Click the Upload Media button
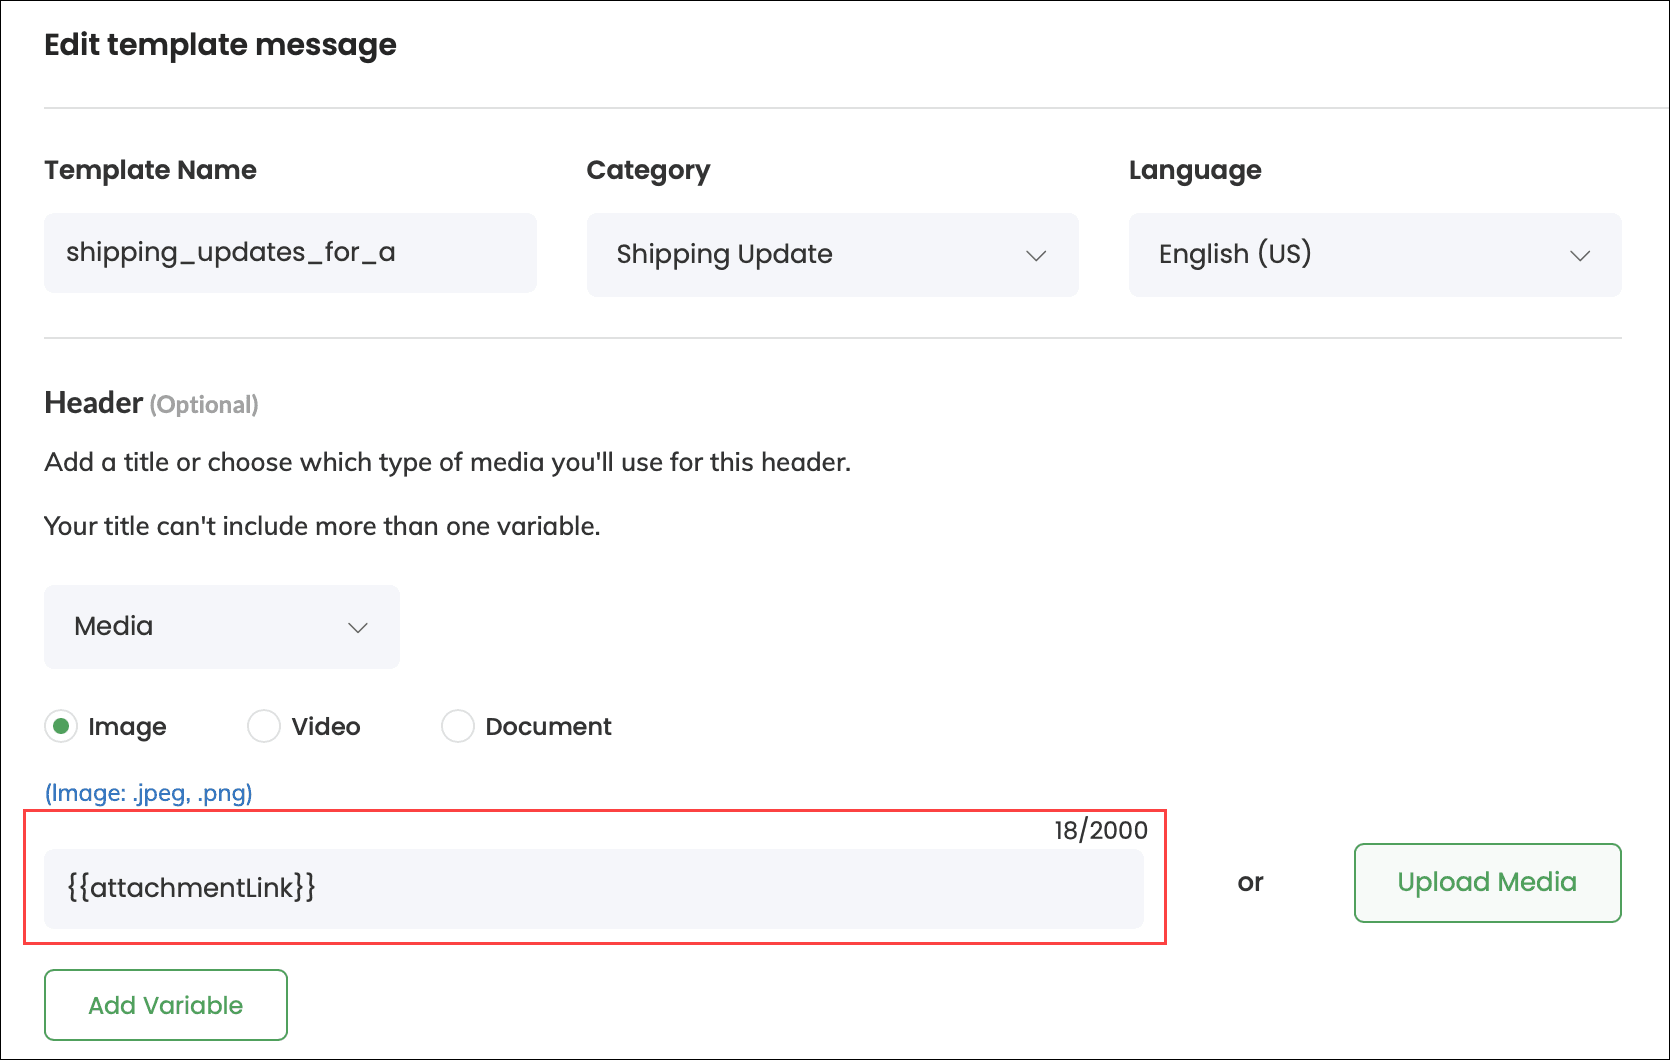This screenshot has height=1060, width=1670. (1487, 882)
